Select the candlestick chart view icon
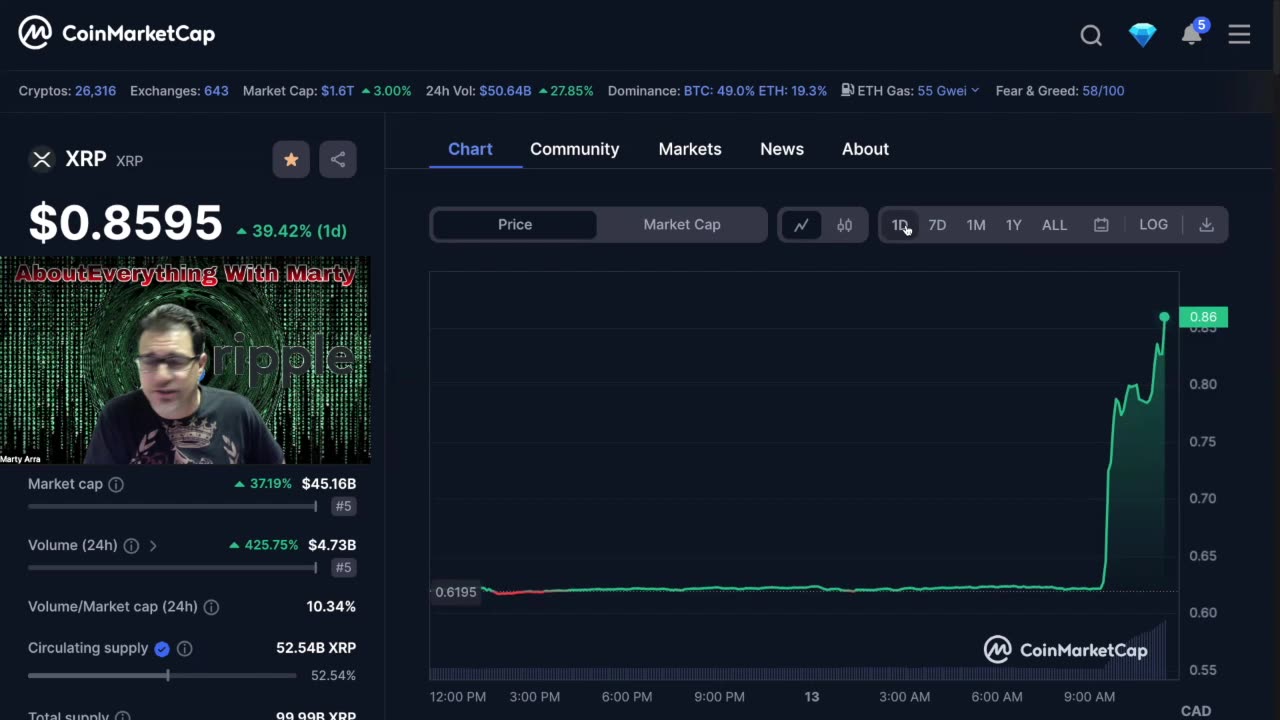The width and height of the screenshot is (1280, 720). [844, 225]
